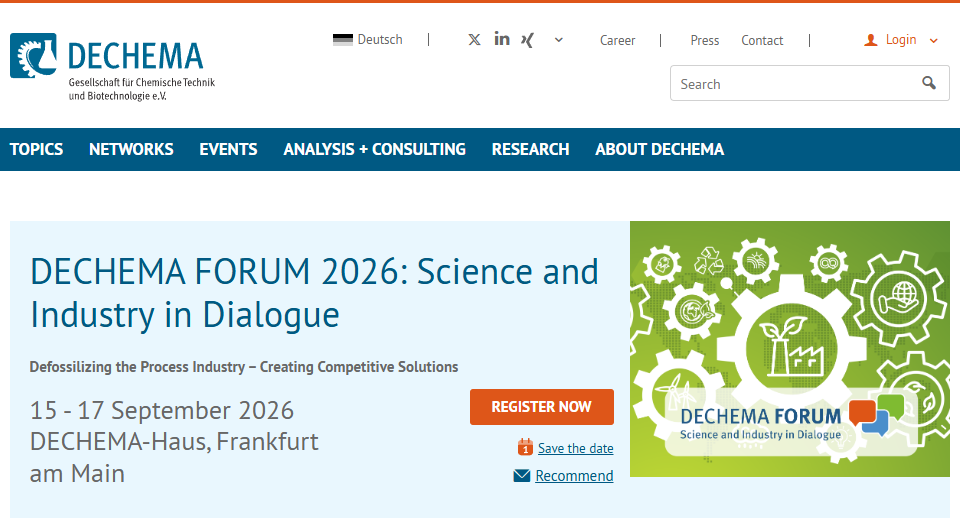
Task: Open the X (Twitter) social icon
Action: [474, 40]
